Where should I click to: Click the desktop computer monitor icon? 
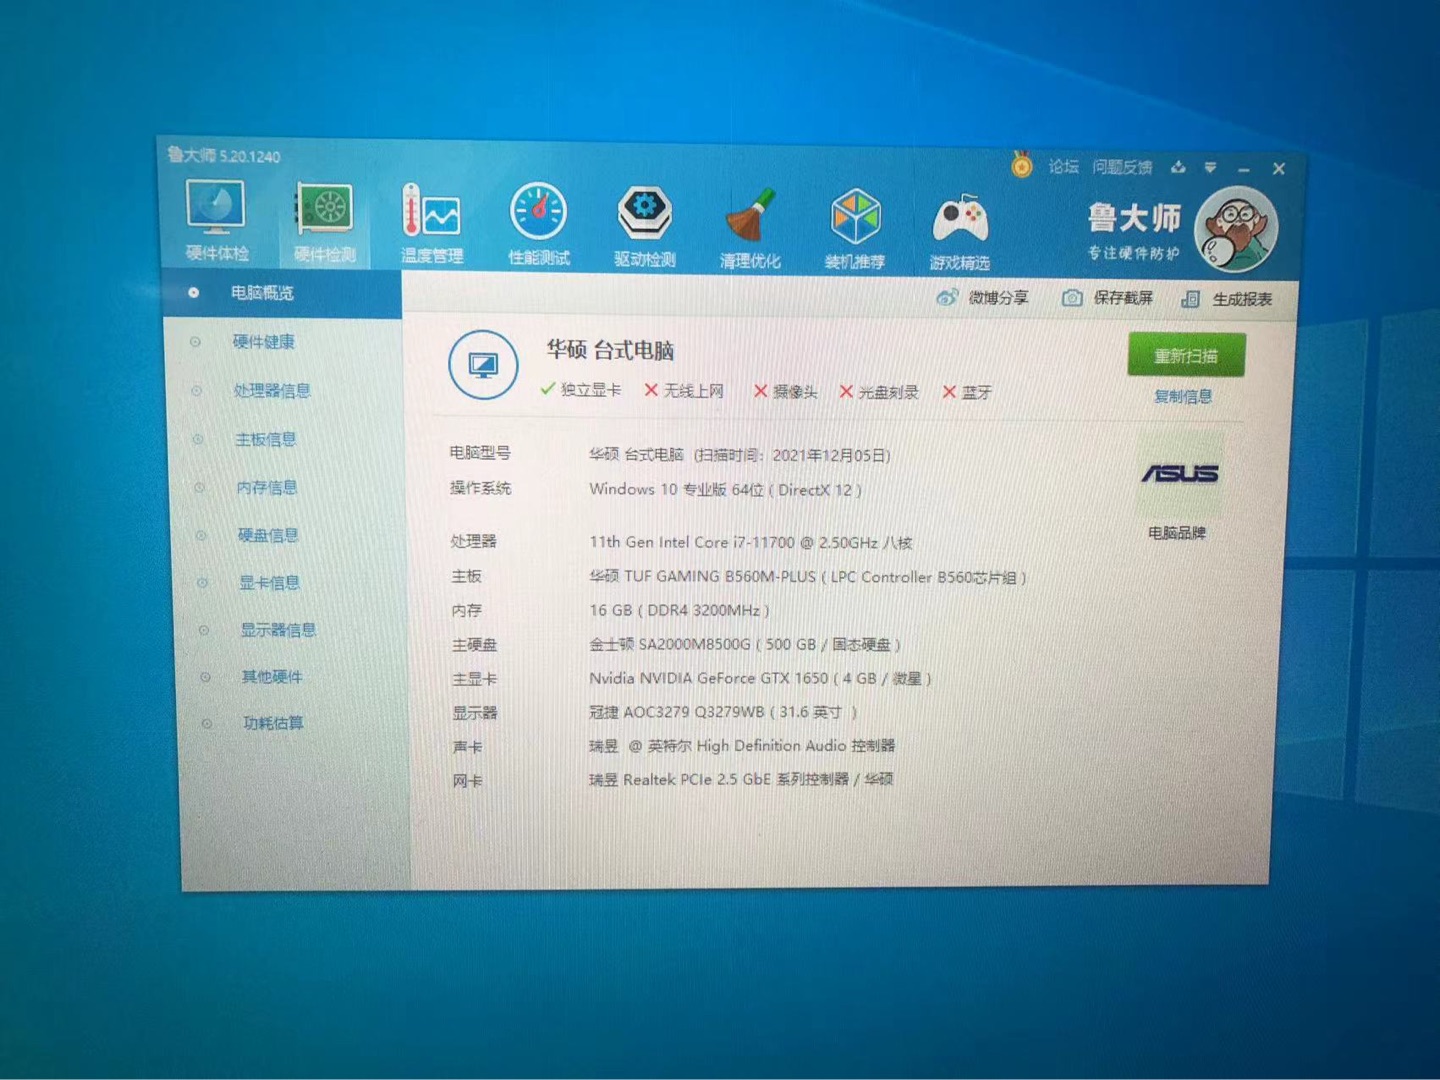[483, 365]
